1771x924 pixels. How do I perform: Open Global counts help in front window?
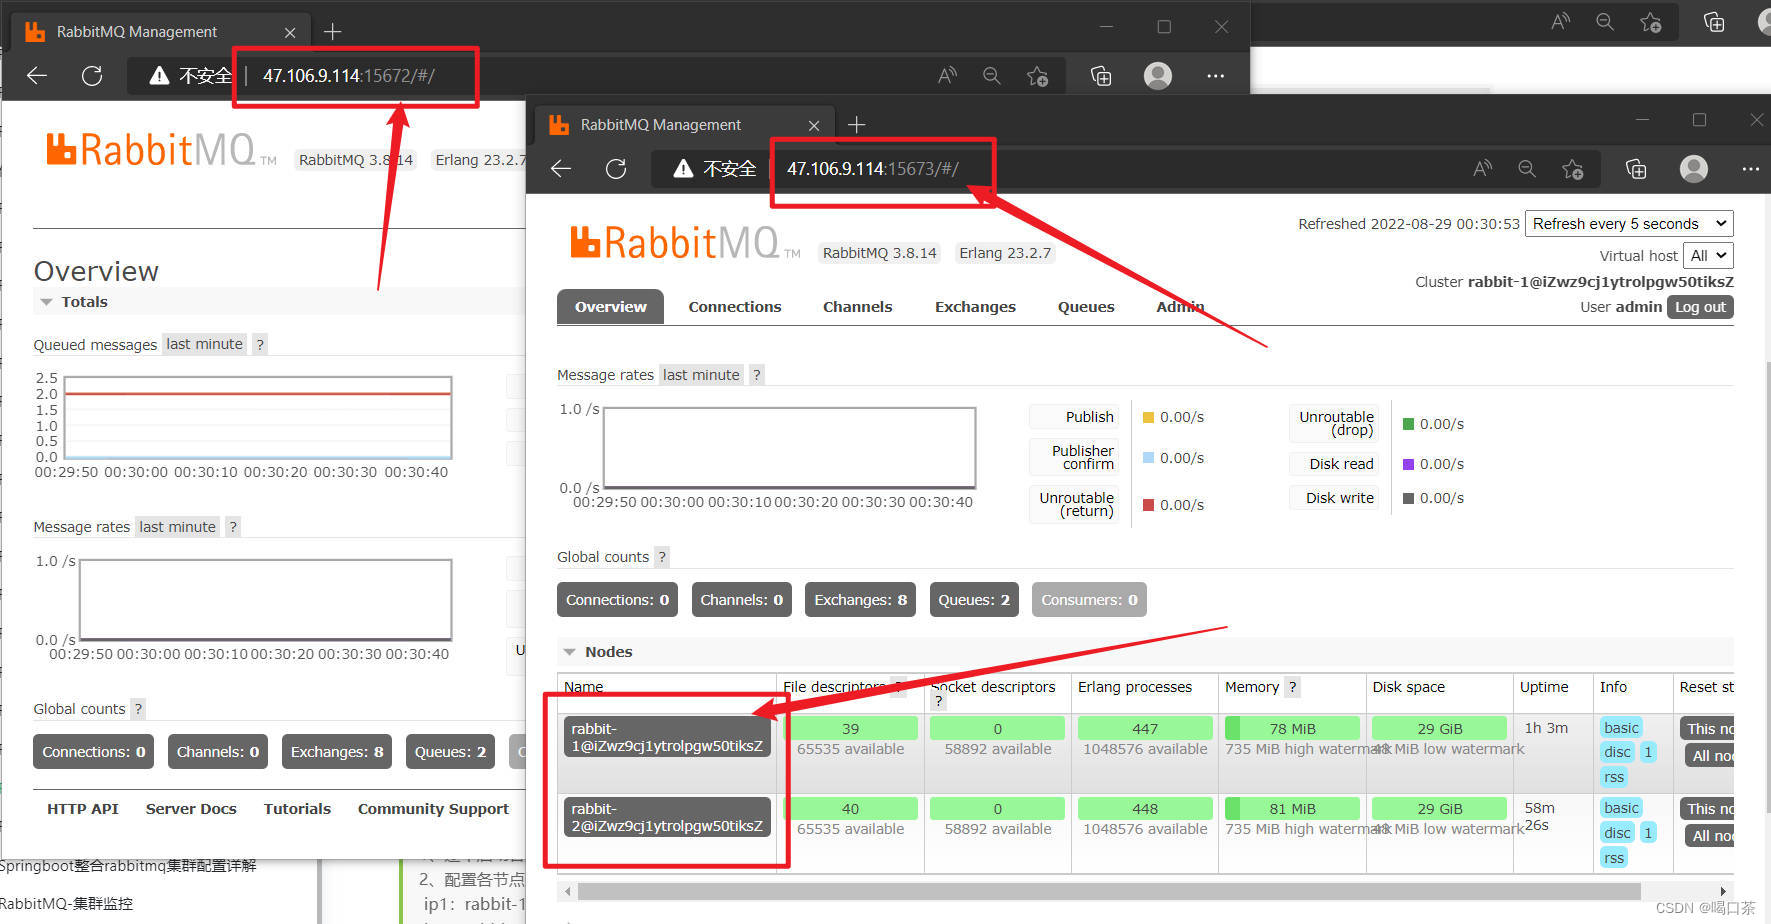point(662,557)
